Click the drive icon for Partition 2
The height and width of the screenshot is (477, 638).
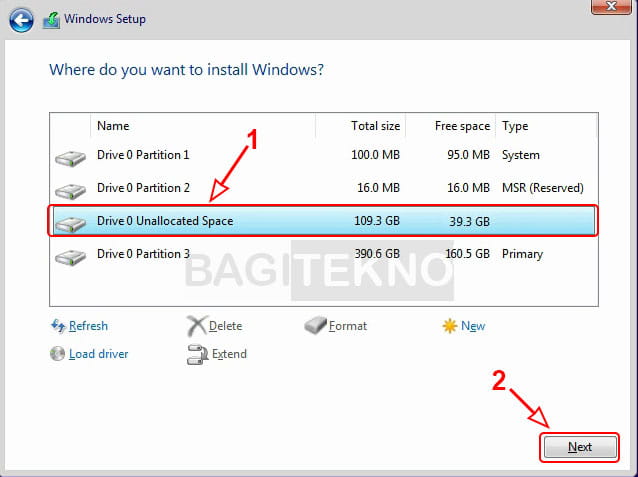pos(70,191)
